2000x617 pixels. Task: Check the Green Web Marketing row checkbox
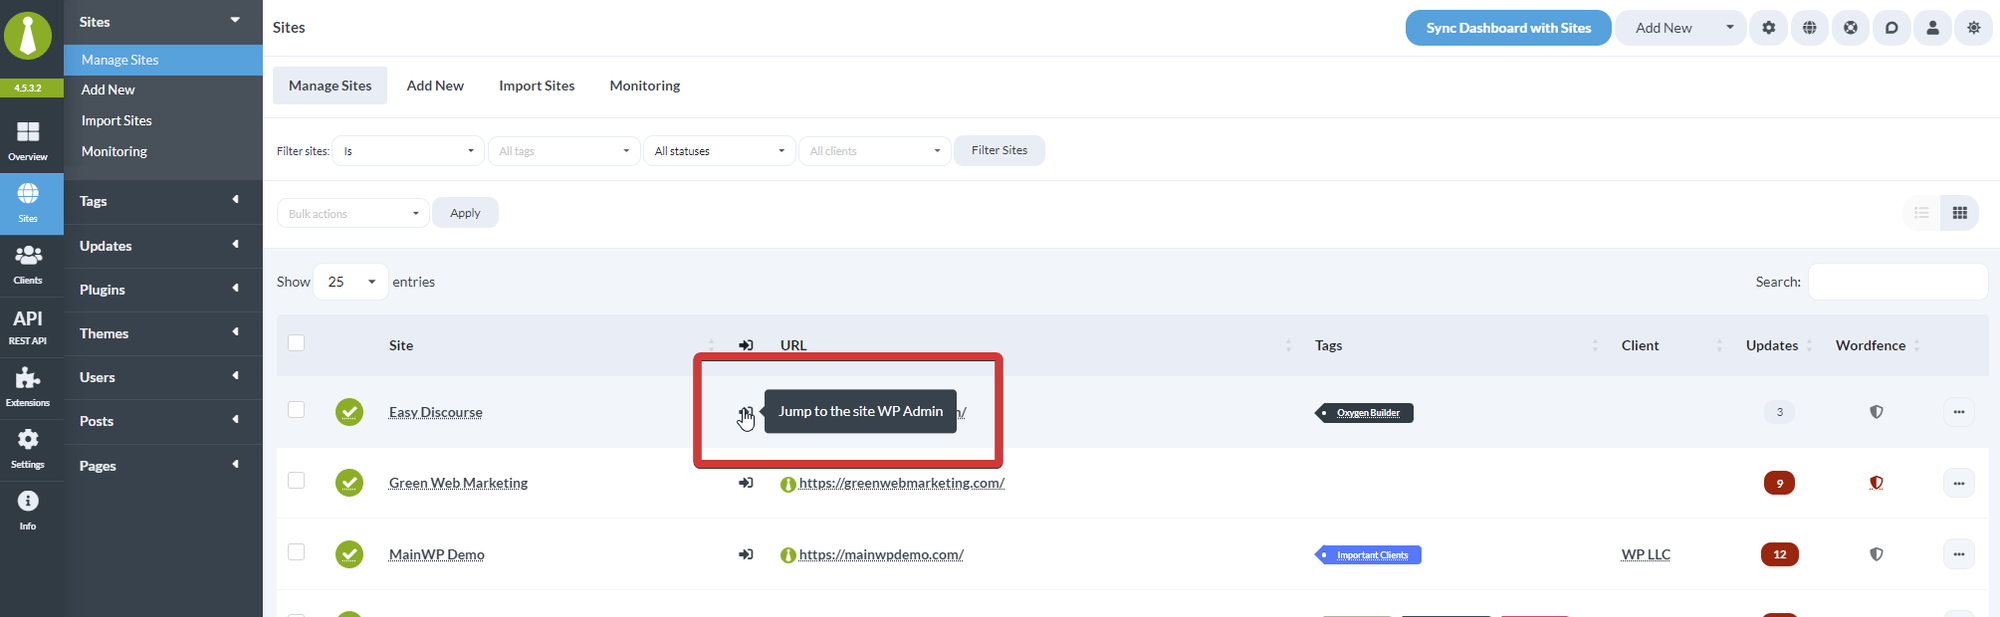click(296, 480)
